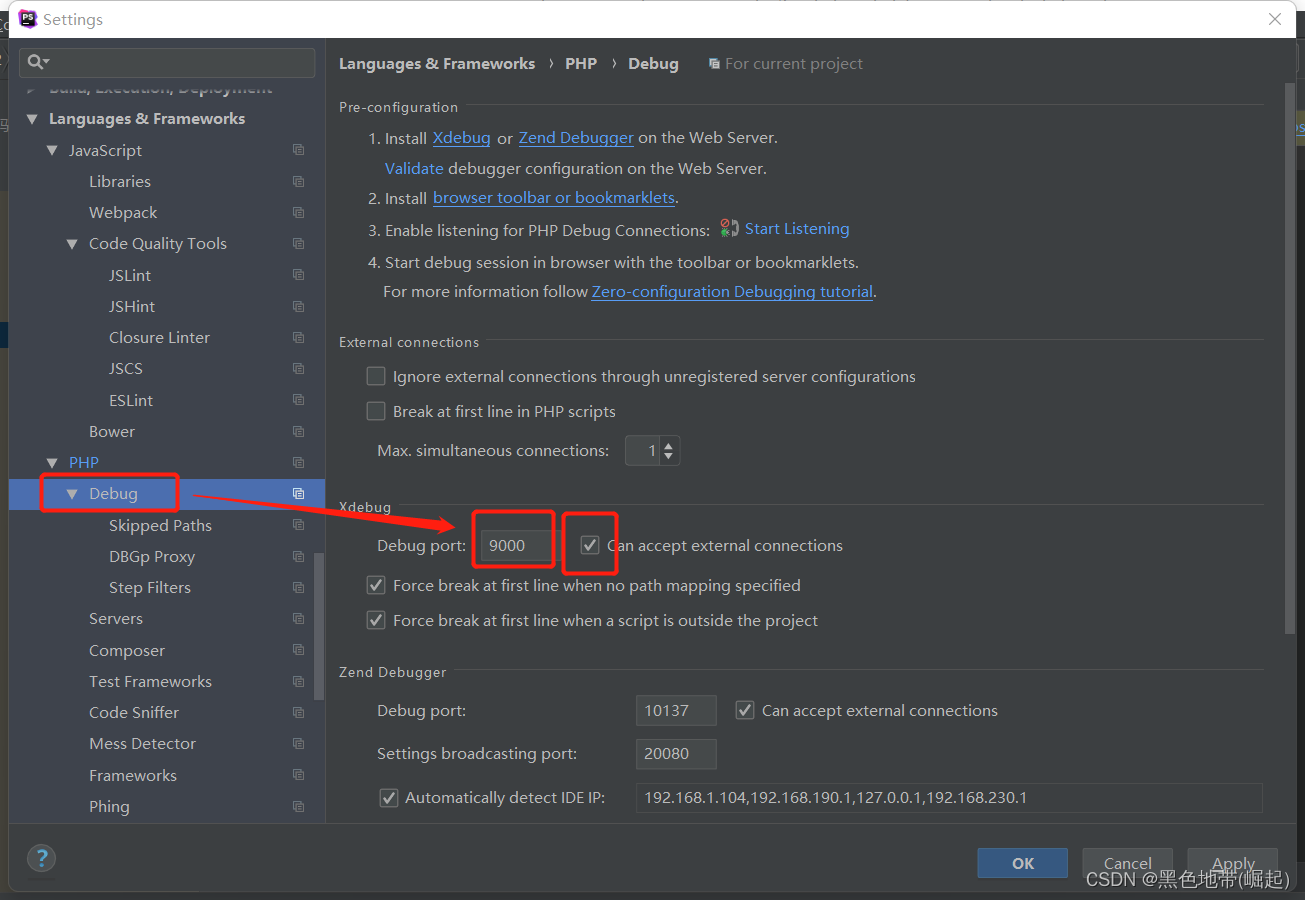Click the Max simultaneous connections spinner arrows

coord(669,451)
